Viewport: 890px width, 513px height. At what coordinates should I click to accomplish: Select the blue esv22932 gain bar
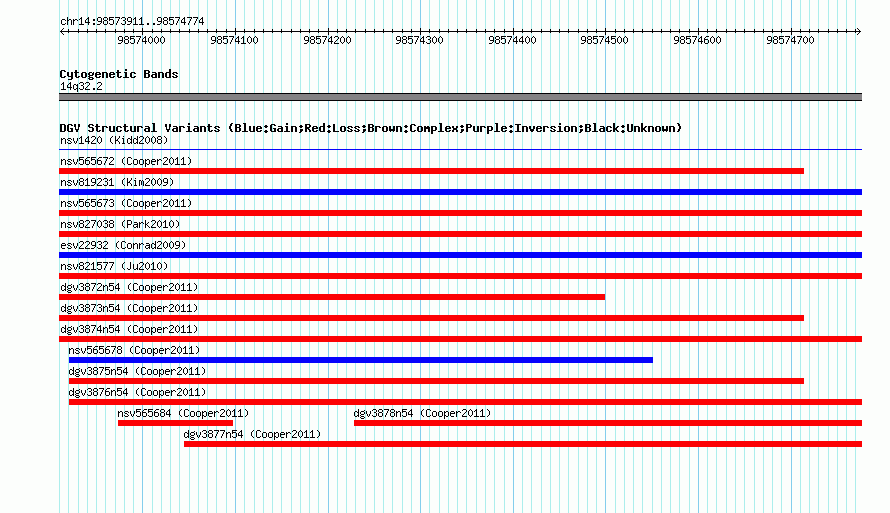pyautogui.click(x=460, y=255)
